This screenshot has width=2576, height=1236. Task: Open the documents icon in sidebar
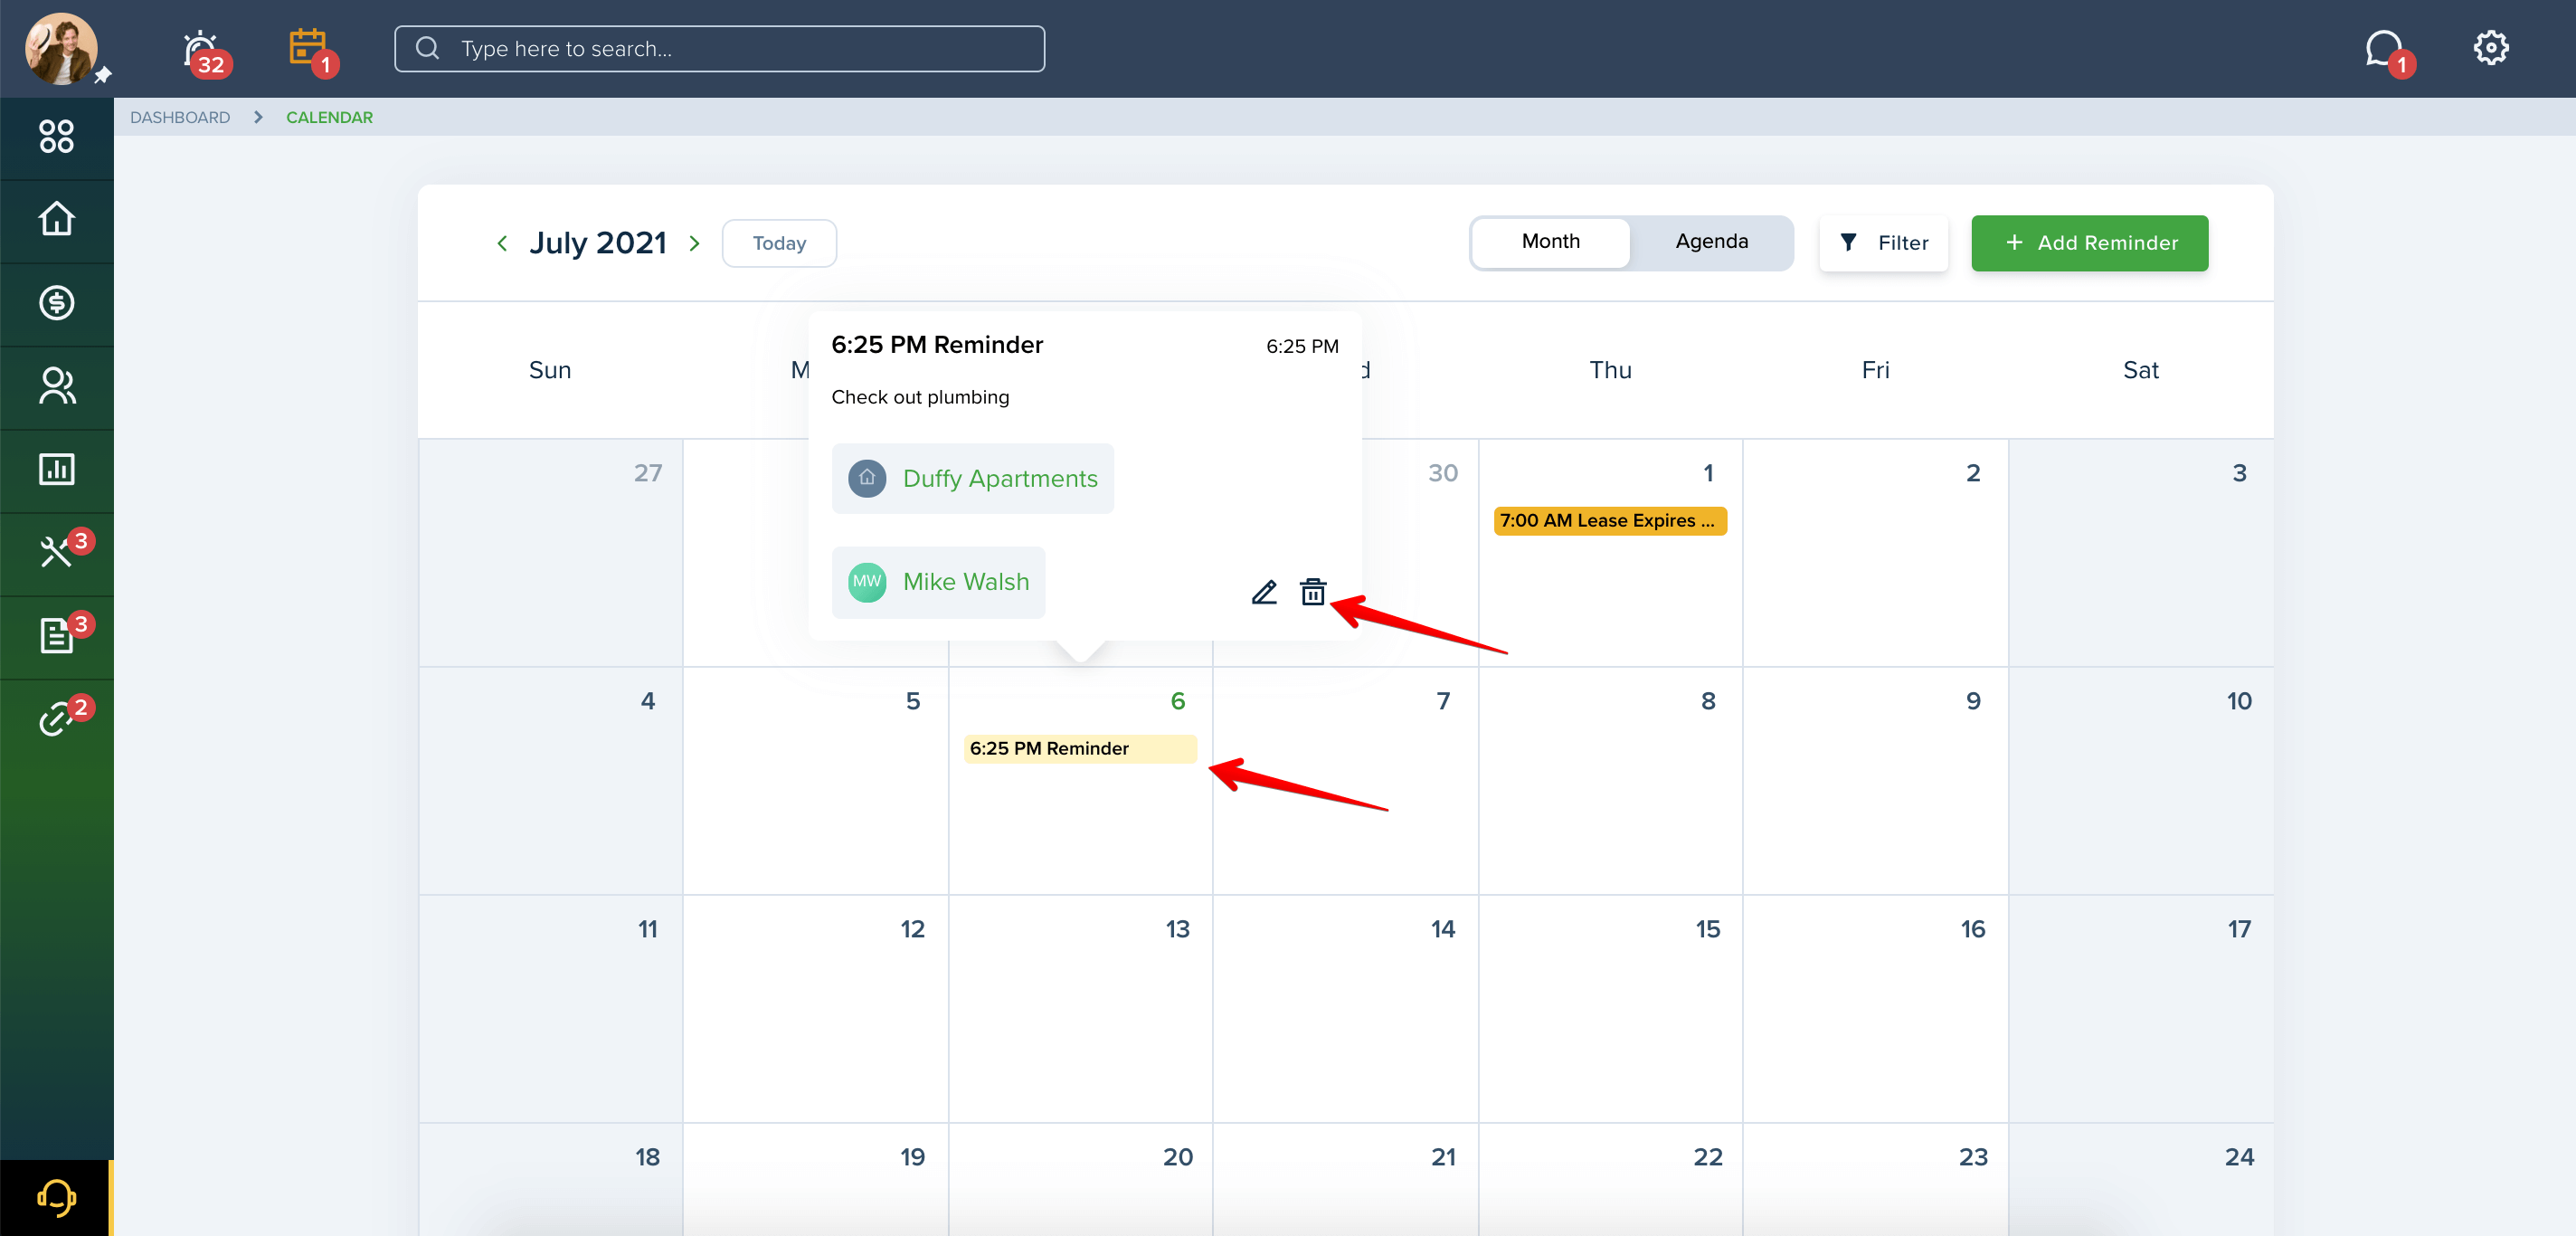[x=57, y=635]
